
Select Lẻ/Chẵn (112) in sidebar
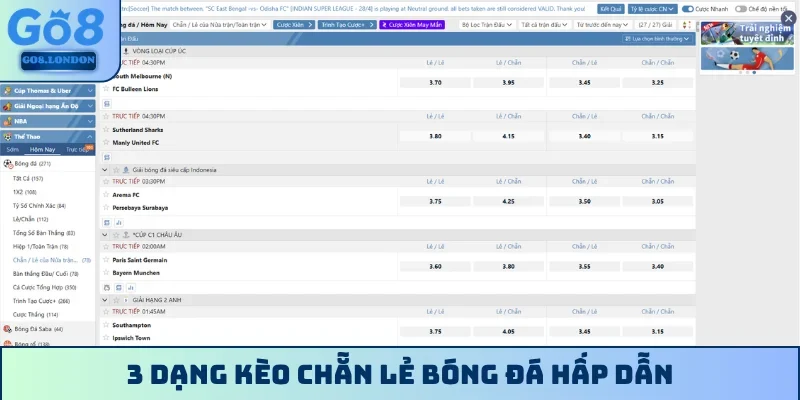[x=30, y=219]
